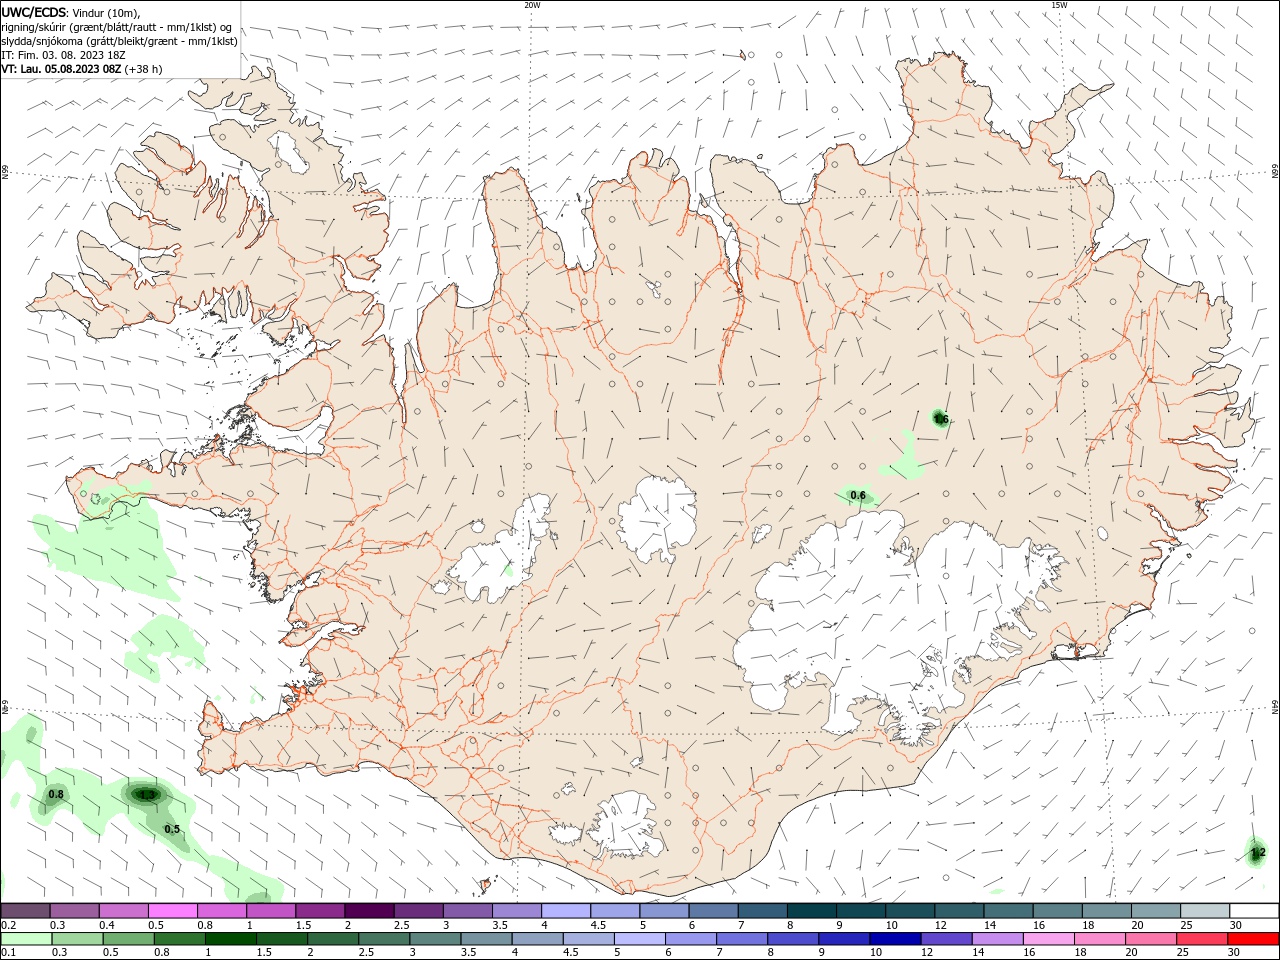Click the darkest green 1–1.5 swatch in bottom legend
The image size is (1280, 960).
[x=230, y=939]
